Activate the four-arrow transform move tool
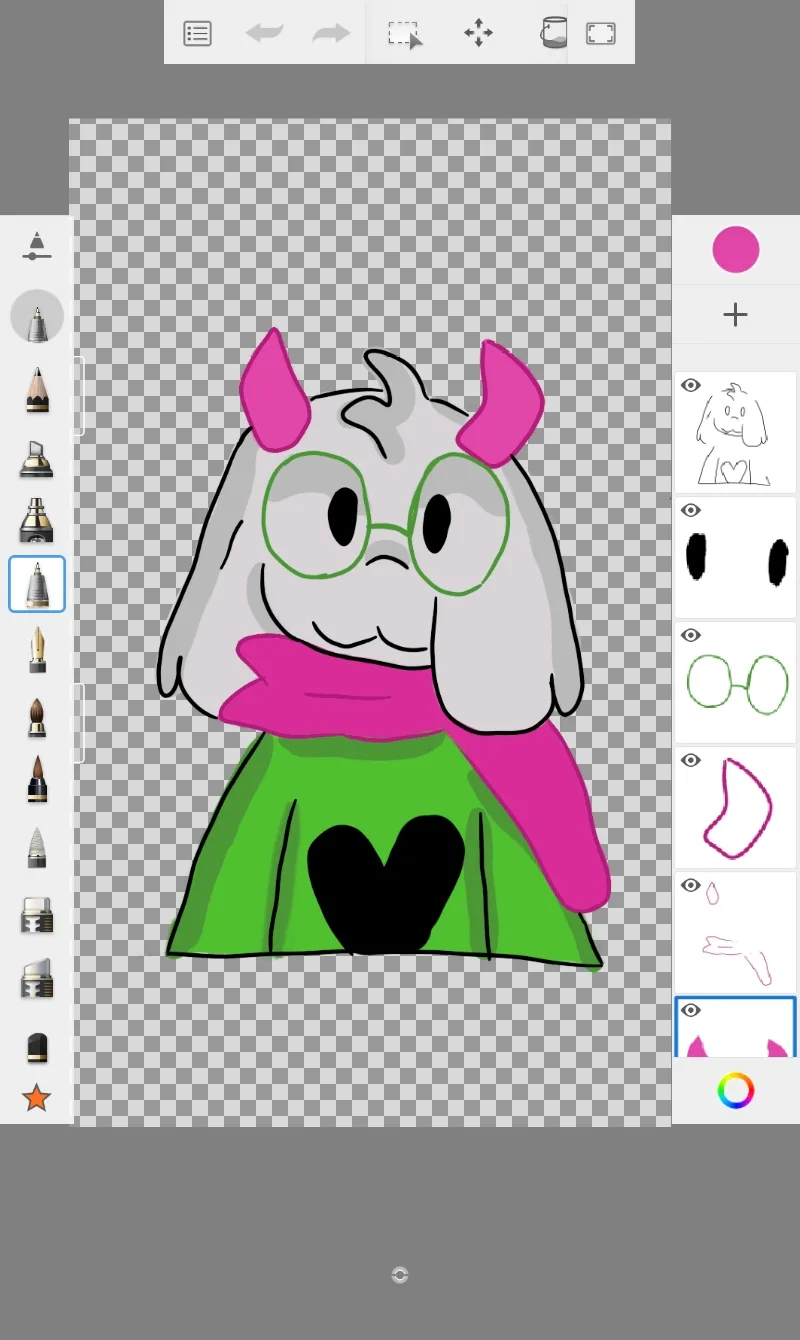This screenshot has width=800, height=1340. 478,33
